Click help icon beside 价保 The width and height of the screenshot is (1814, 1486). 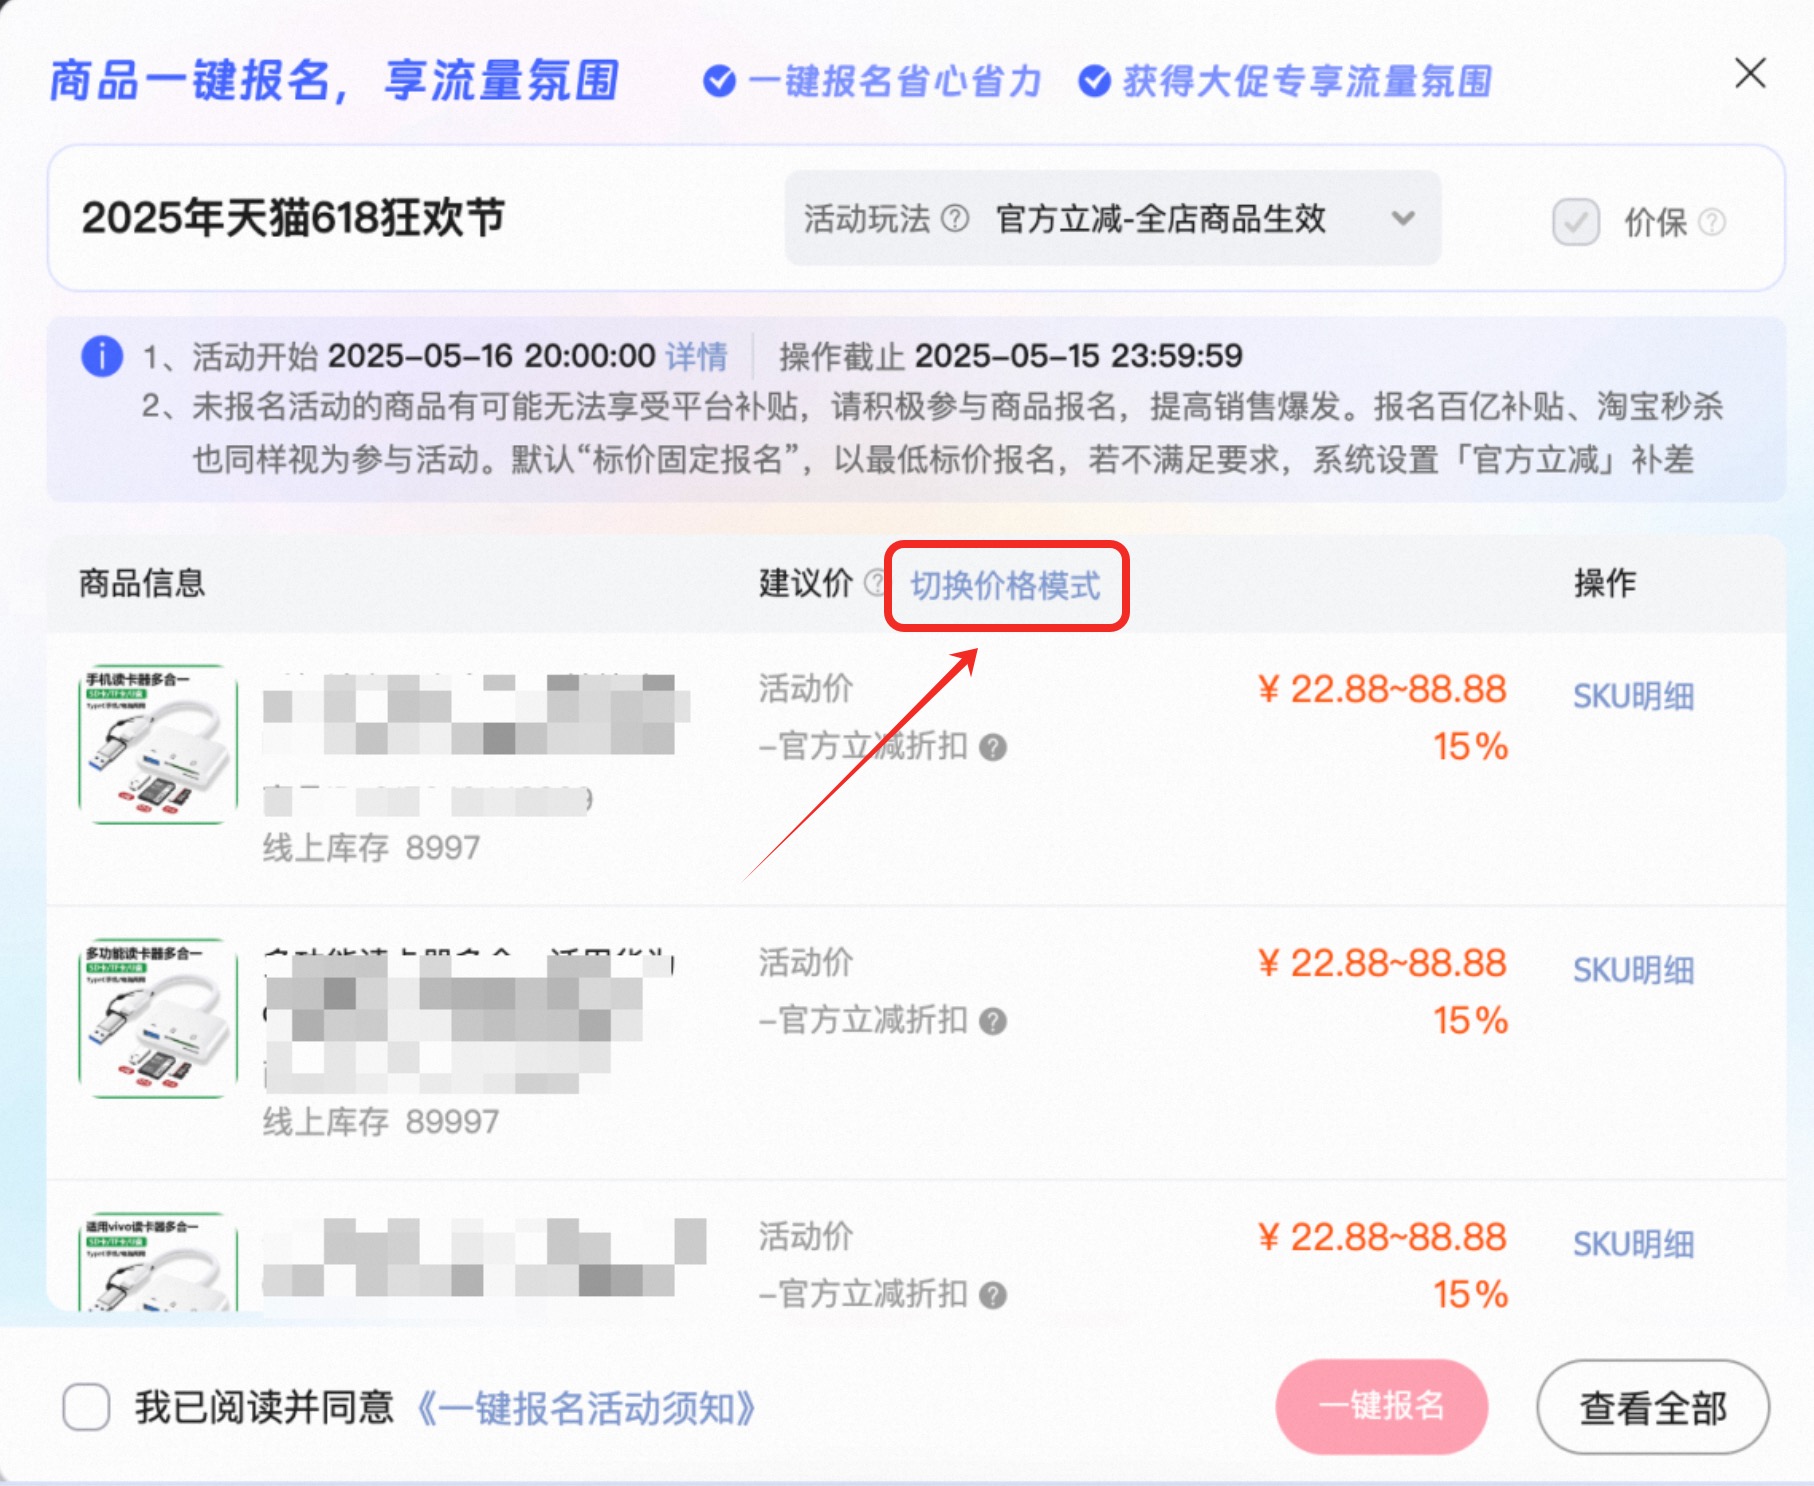coord(1712,222)
